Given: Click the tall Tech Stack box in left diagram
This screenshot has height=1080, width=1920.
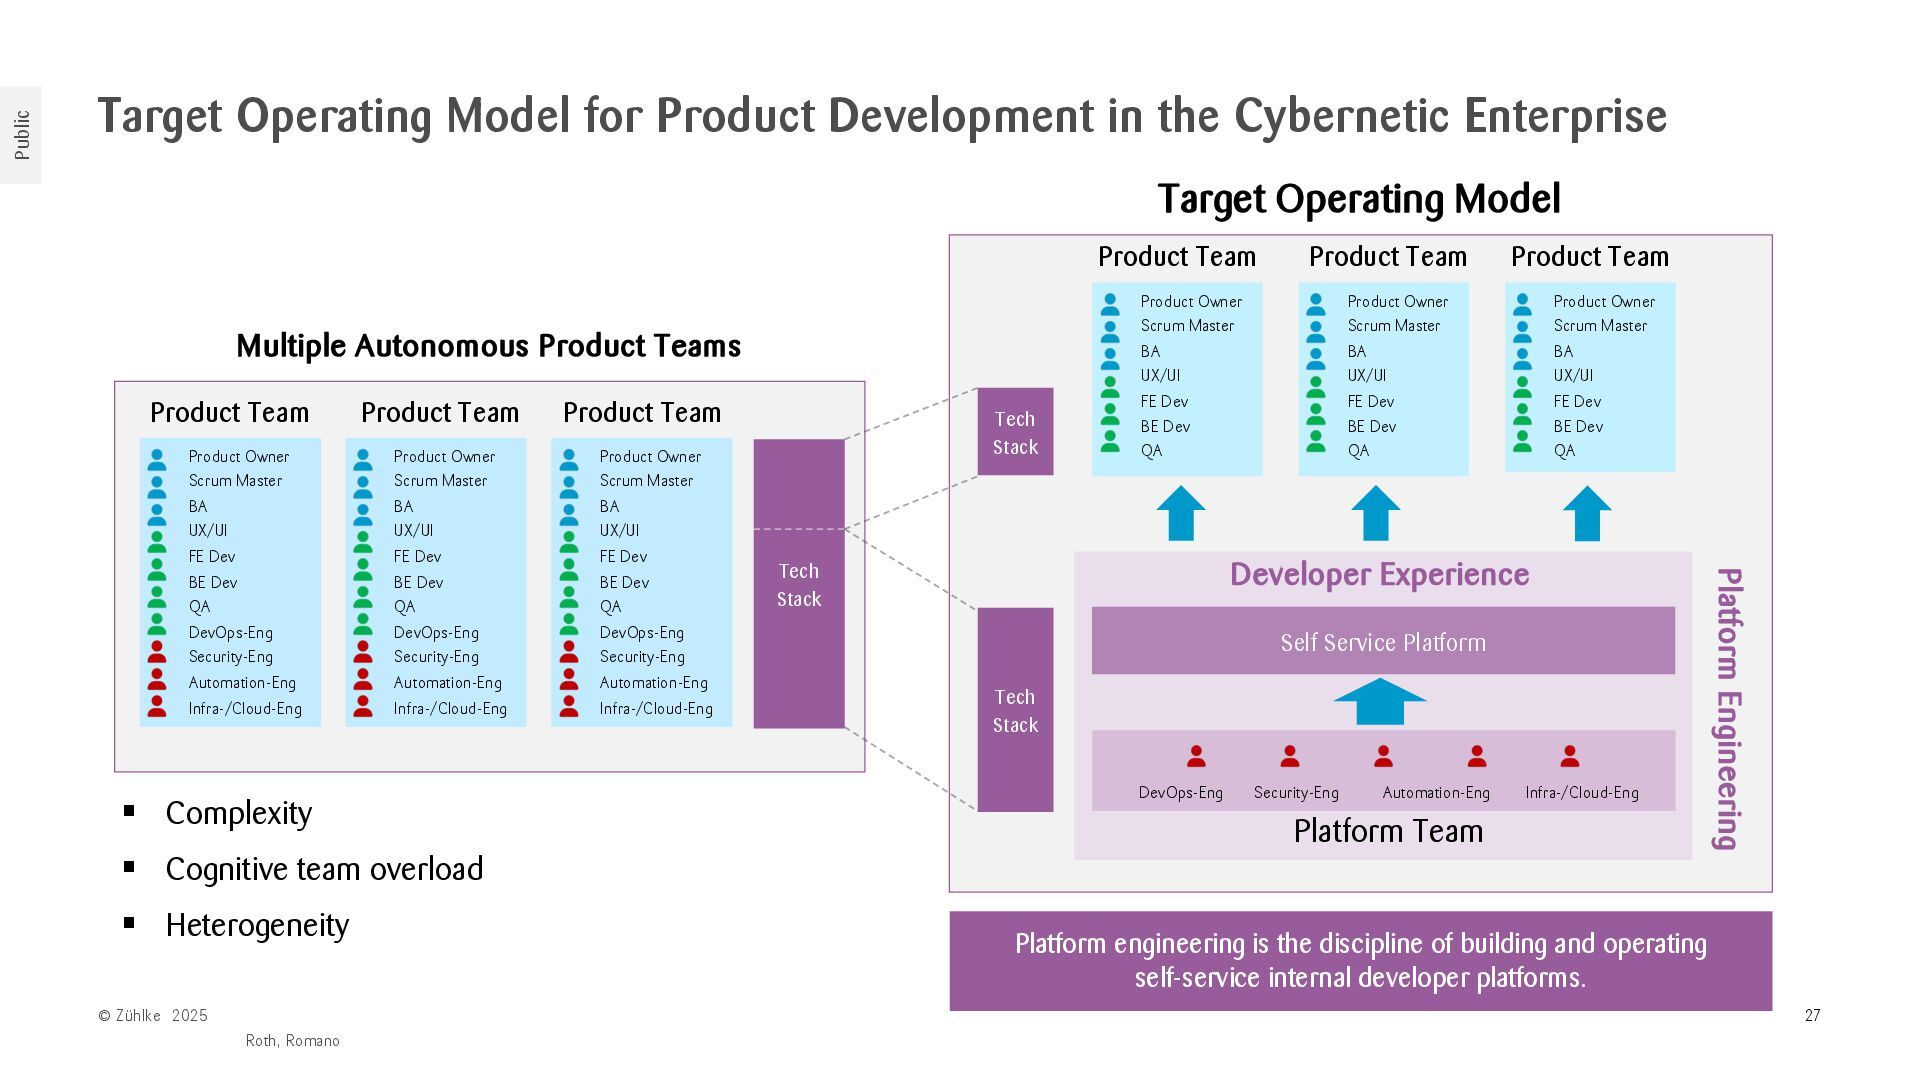Looking at the screenshot, I should tap(798, 584).
